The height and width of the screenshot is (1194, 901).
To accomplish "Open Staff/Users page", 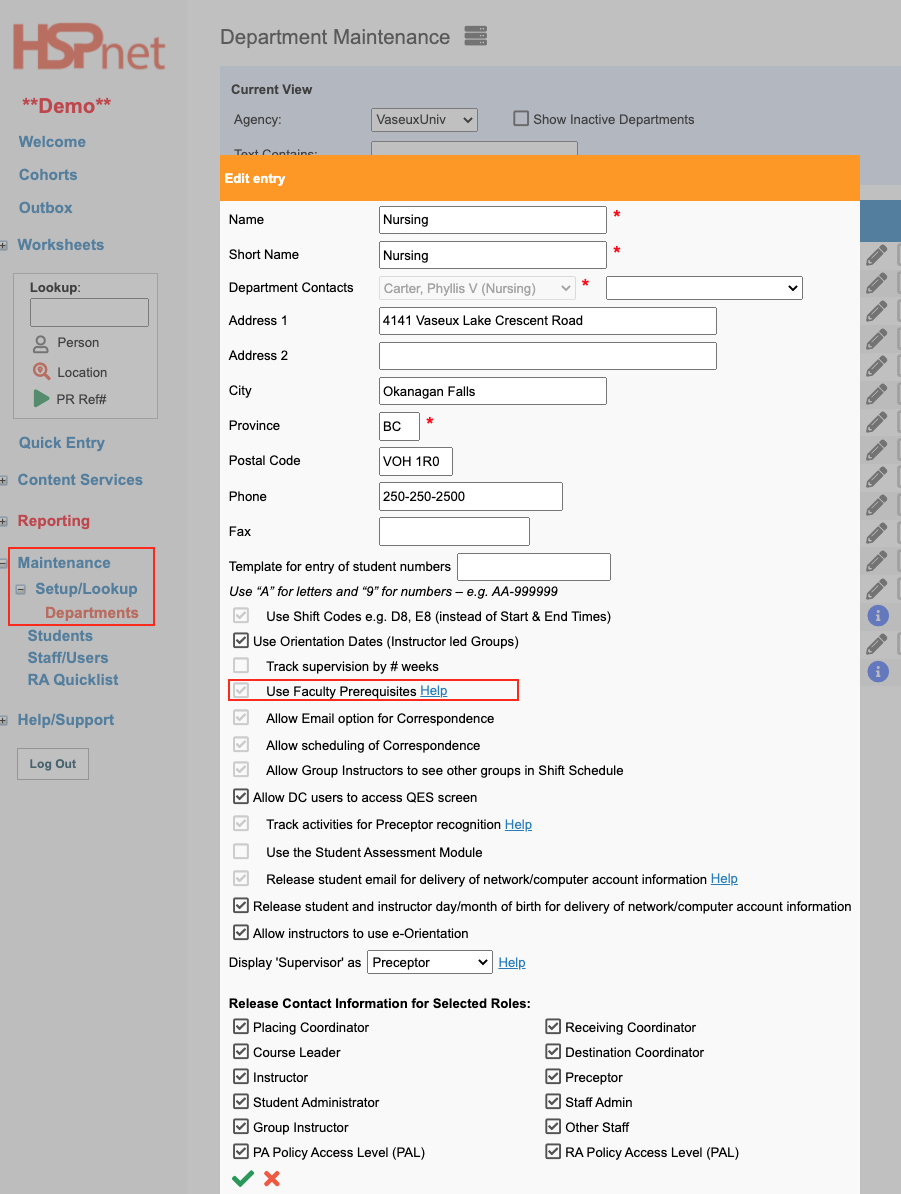I will 68,657.
